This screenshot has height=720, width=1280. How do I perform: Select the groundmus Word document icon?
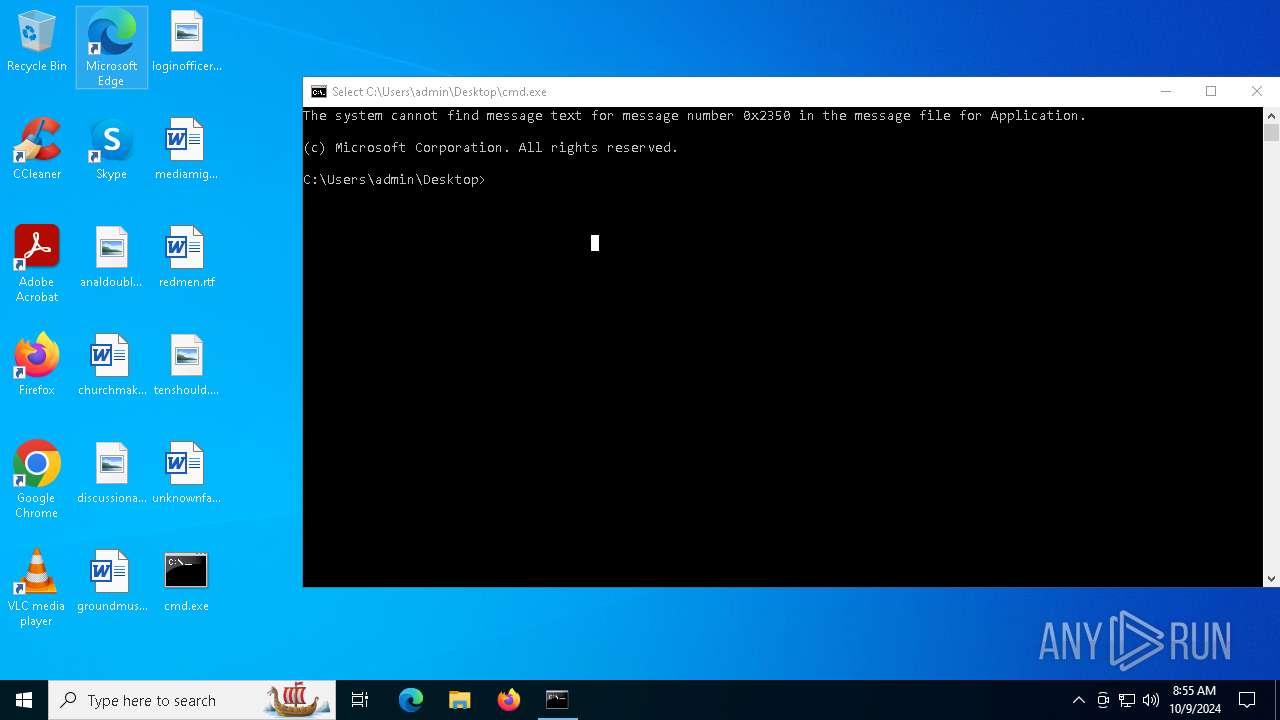(111, 582)
